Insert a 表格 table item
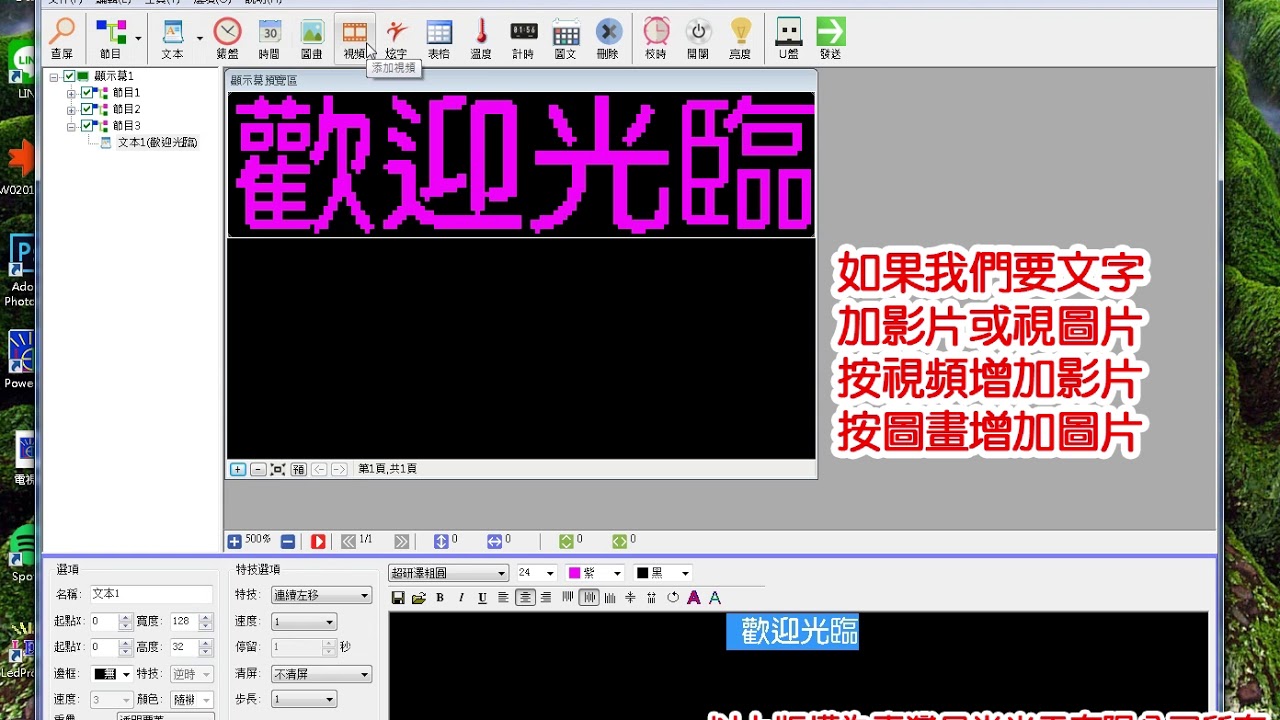The height and width of the screenshot is (720, 1280). coord(439,39)
